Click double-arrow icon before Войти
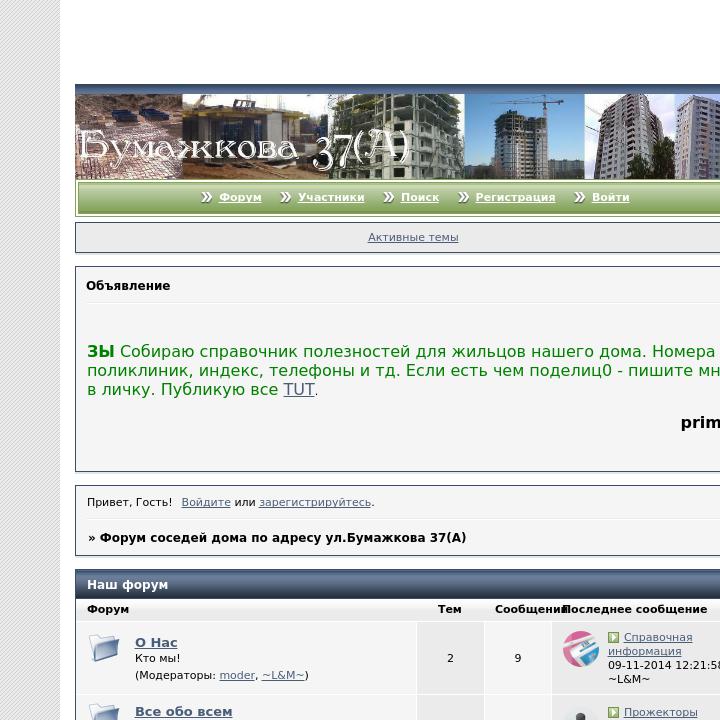This screenshot has width=720, height=720. (x=579, y=197)
